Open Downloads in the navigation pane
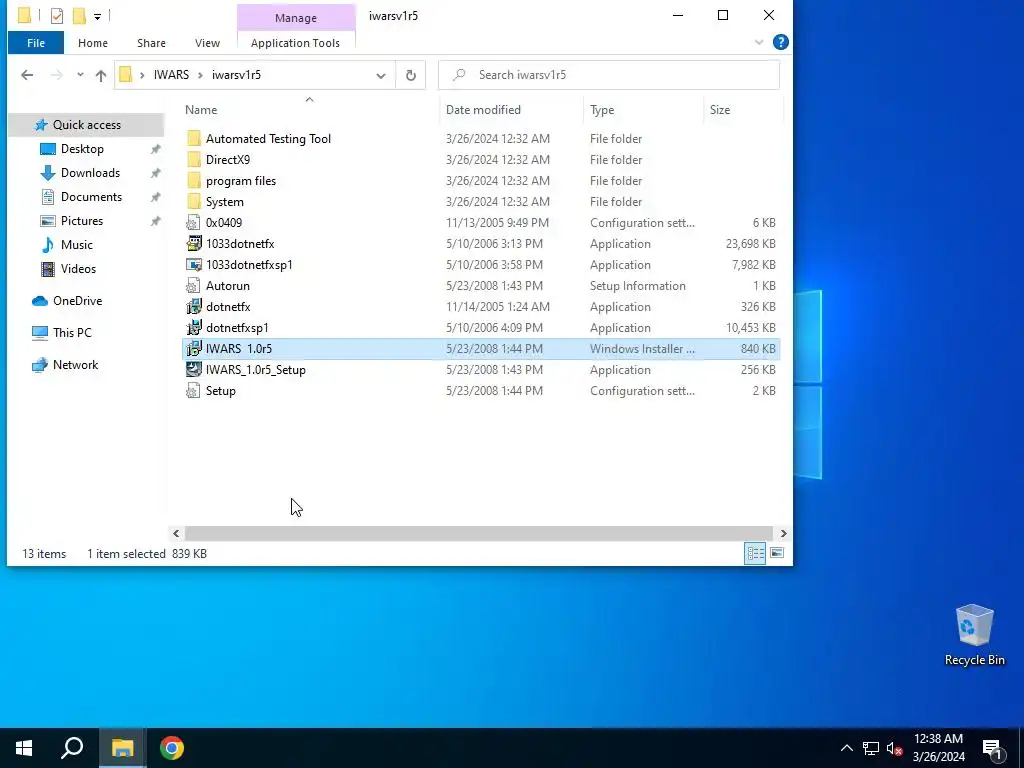This screenshot has width=1024, height=768. click(x=90, y=173)
